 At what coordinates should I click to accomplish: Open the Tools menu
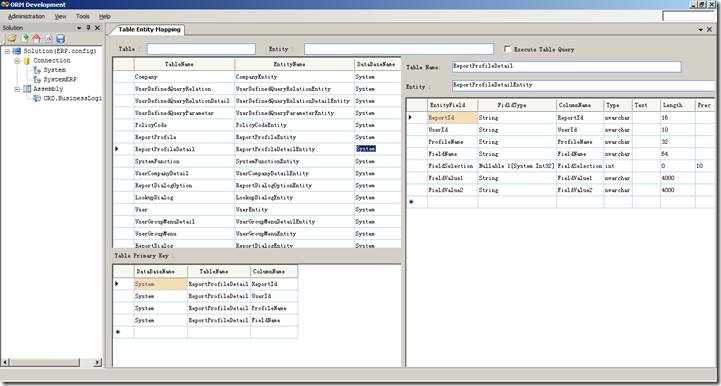83,16
